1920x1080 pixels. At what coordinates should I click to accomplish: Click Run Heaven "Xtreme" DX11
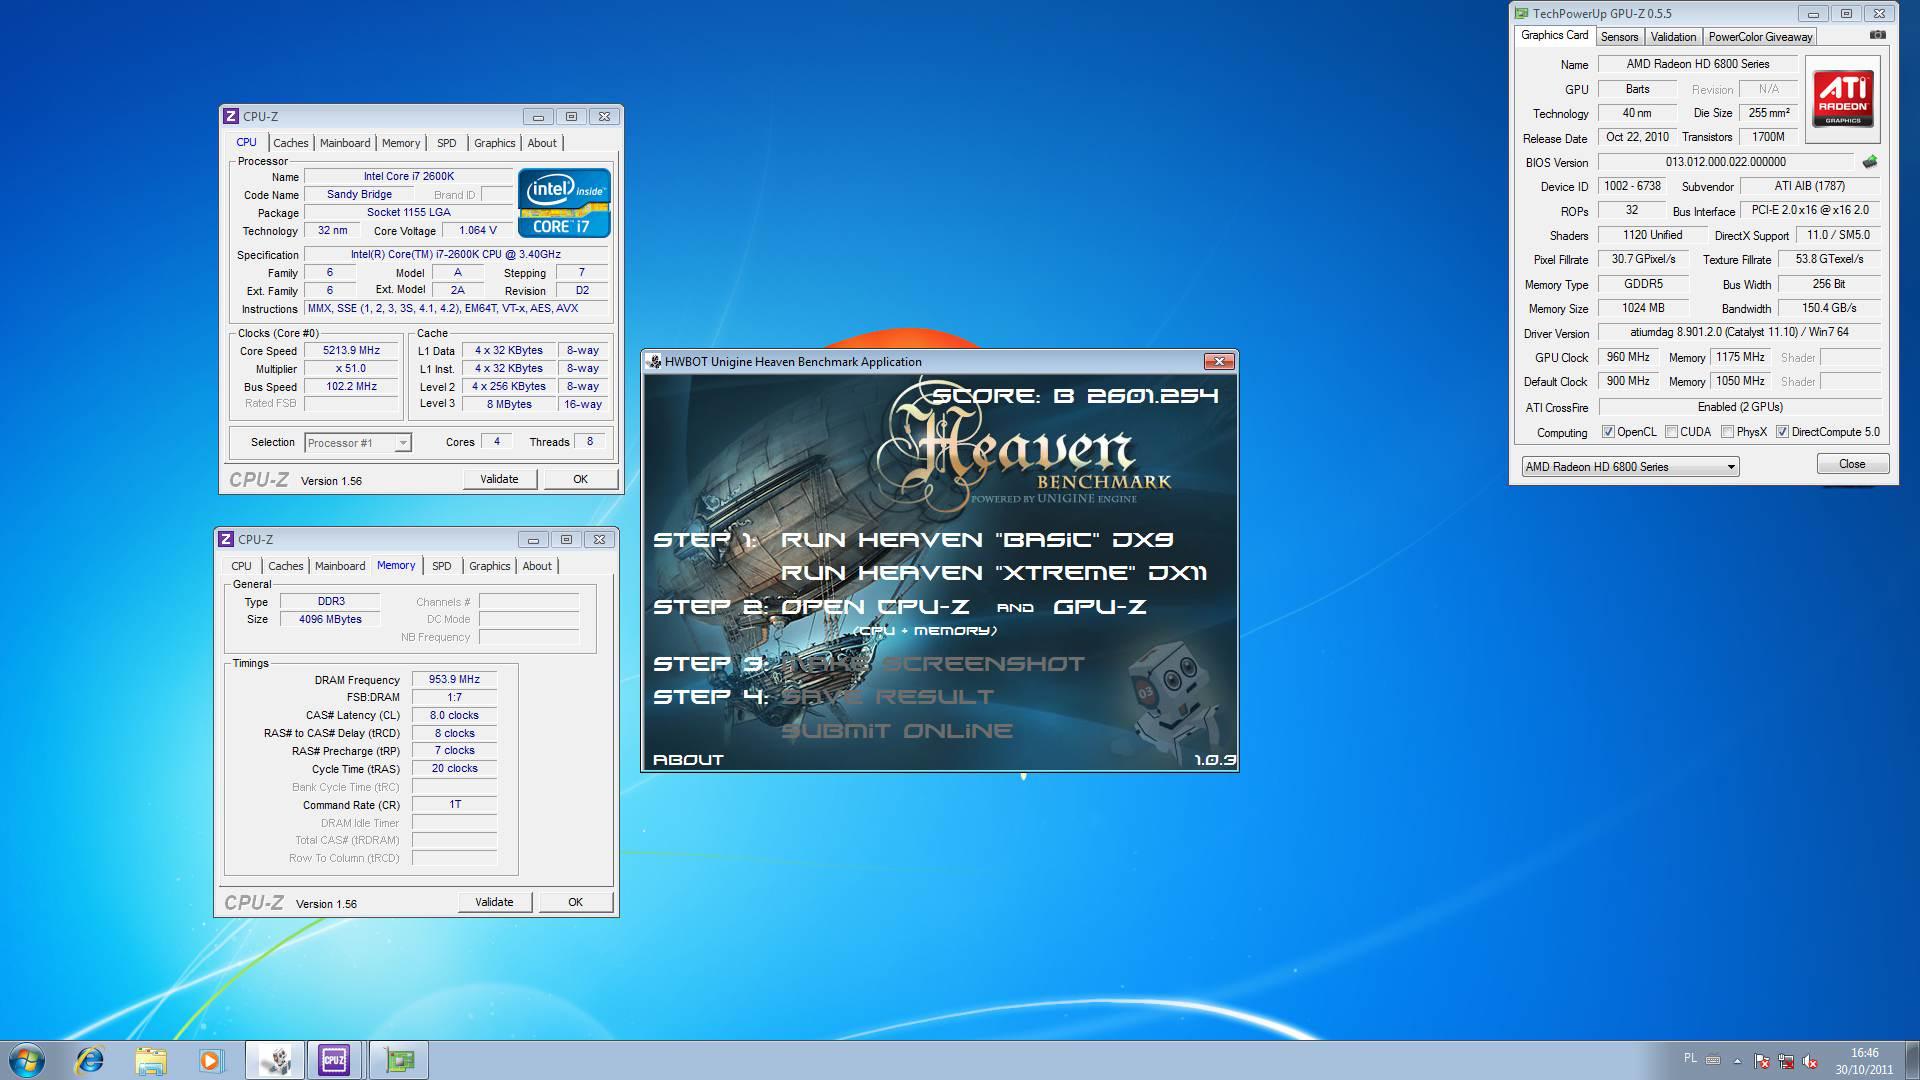click(x=994, y=573)
